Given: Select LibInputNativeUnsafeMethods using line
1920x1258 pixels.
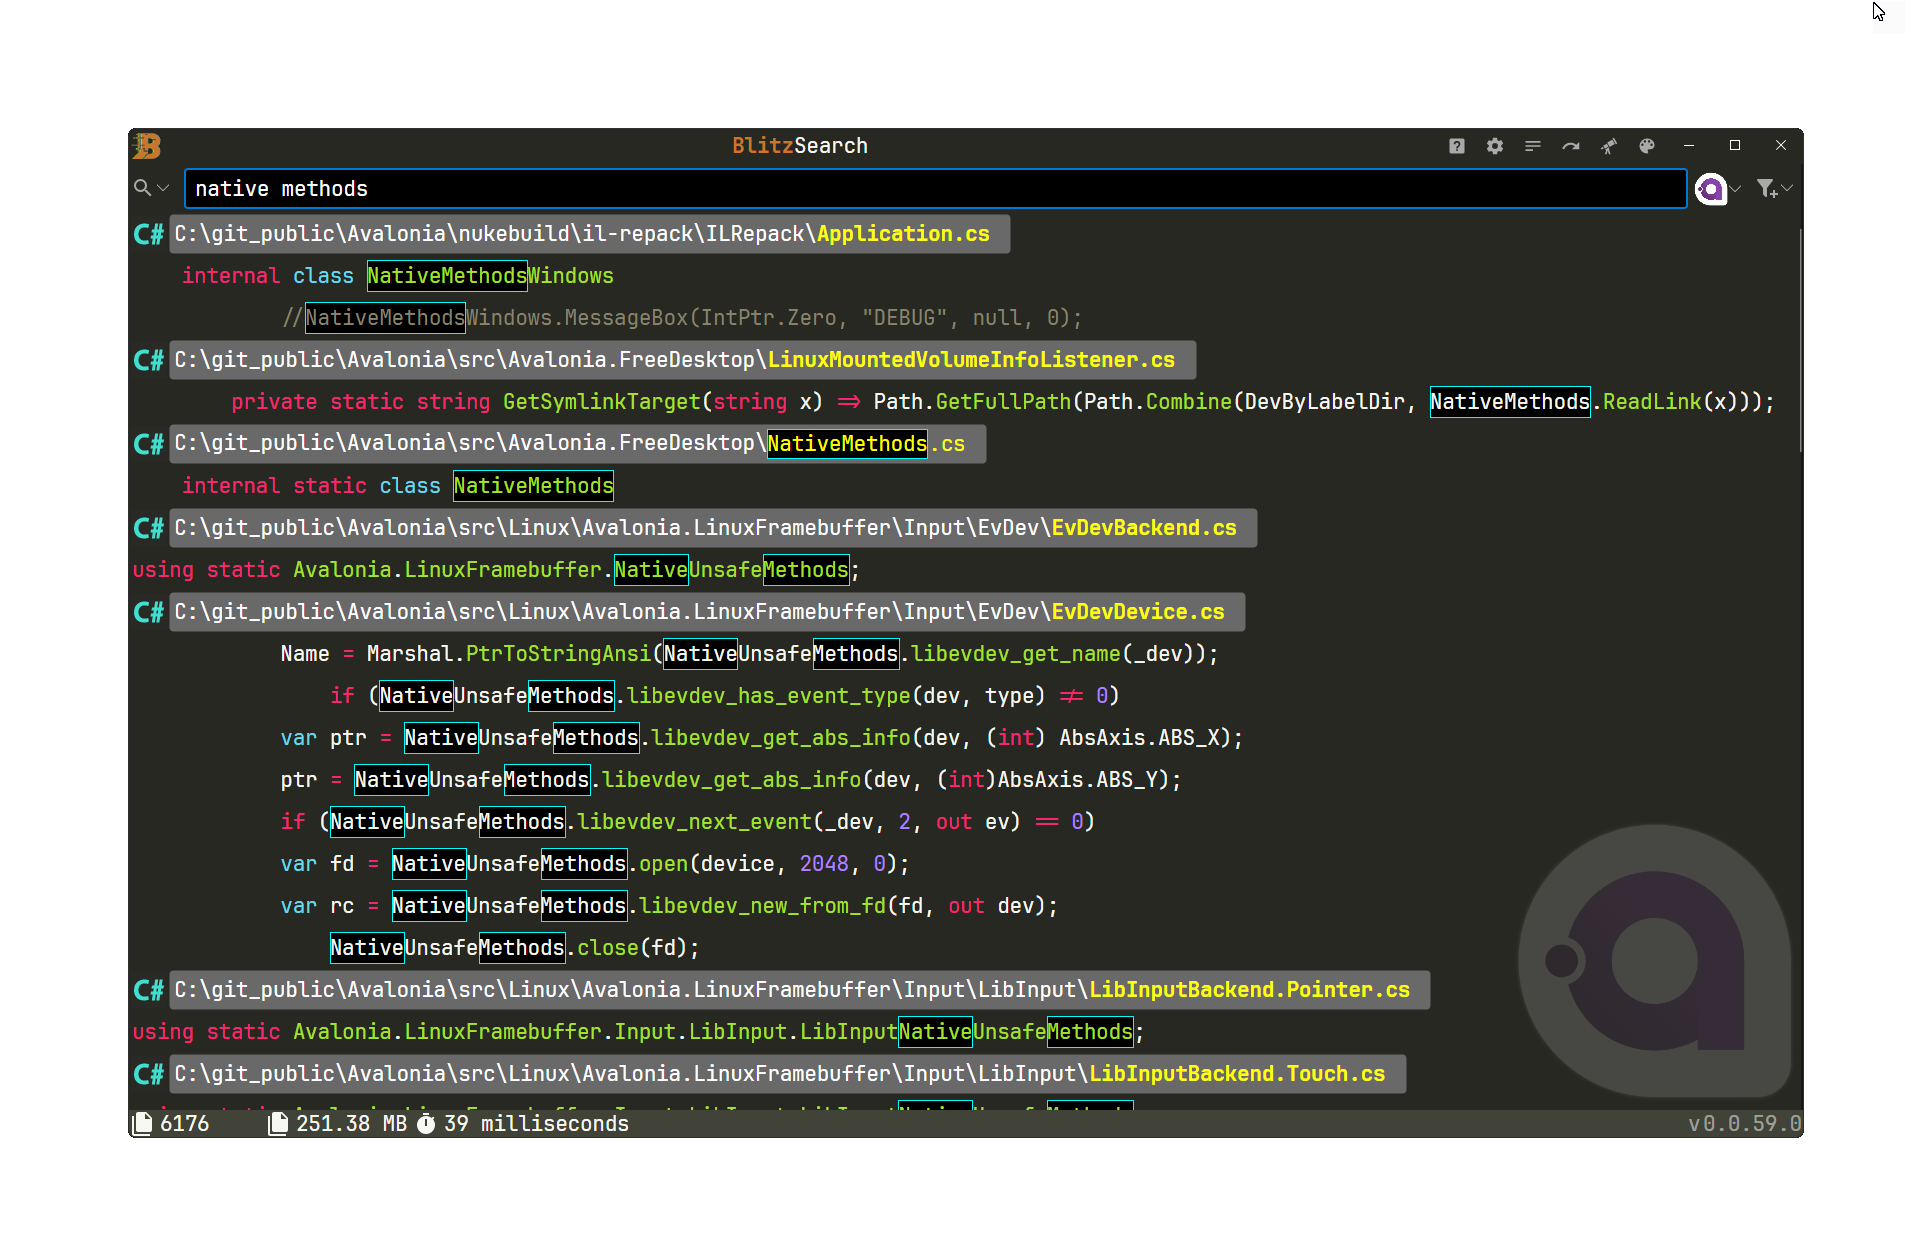Looking at the screenshot, I should (638, 1032).
